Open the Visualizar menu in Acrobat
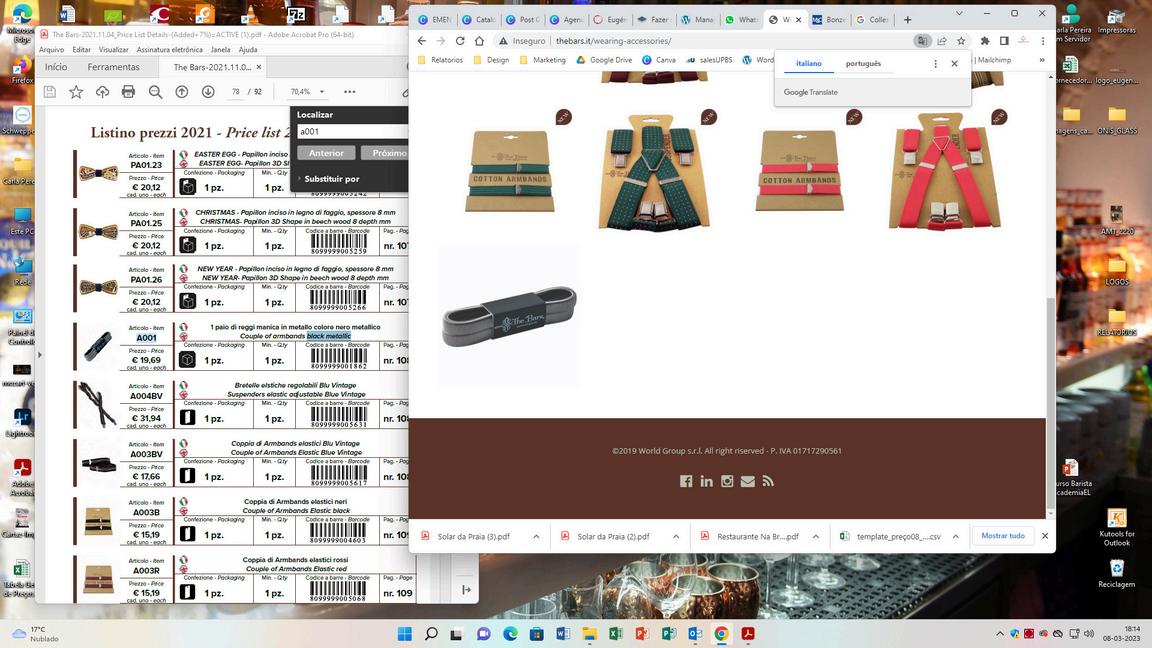 click(114, 50)
